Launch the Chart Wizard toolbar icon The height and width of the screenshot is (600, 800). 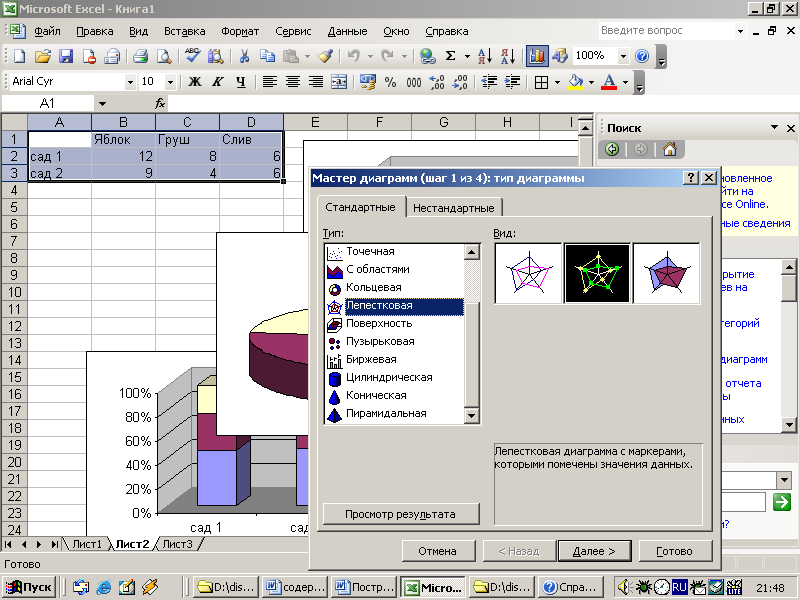pos(537,56)
